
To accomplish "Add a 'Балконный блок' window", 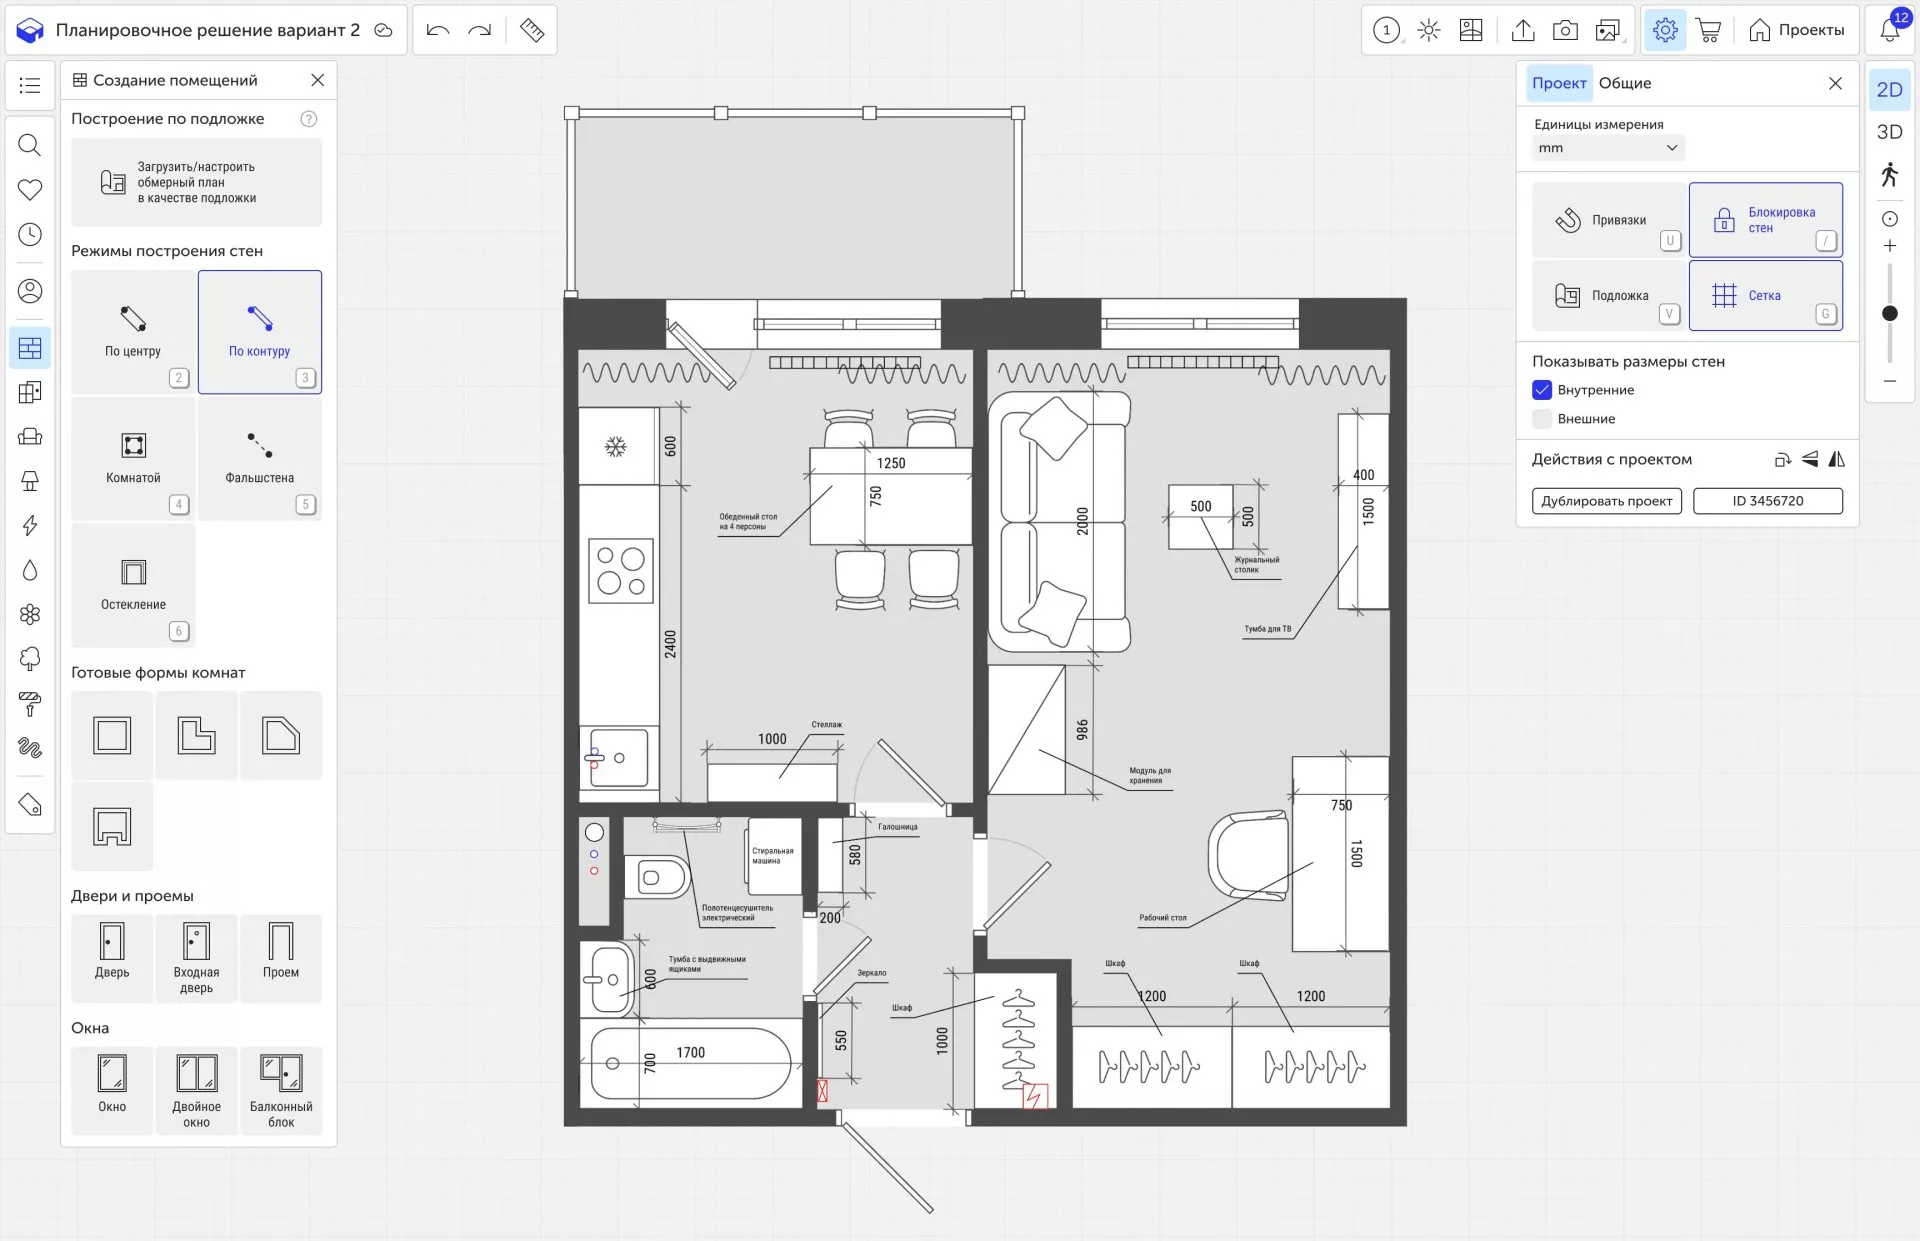I will 281,1090.
